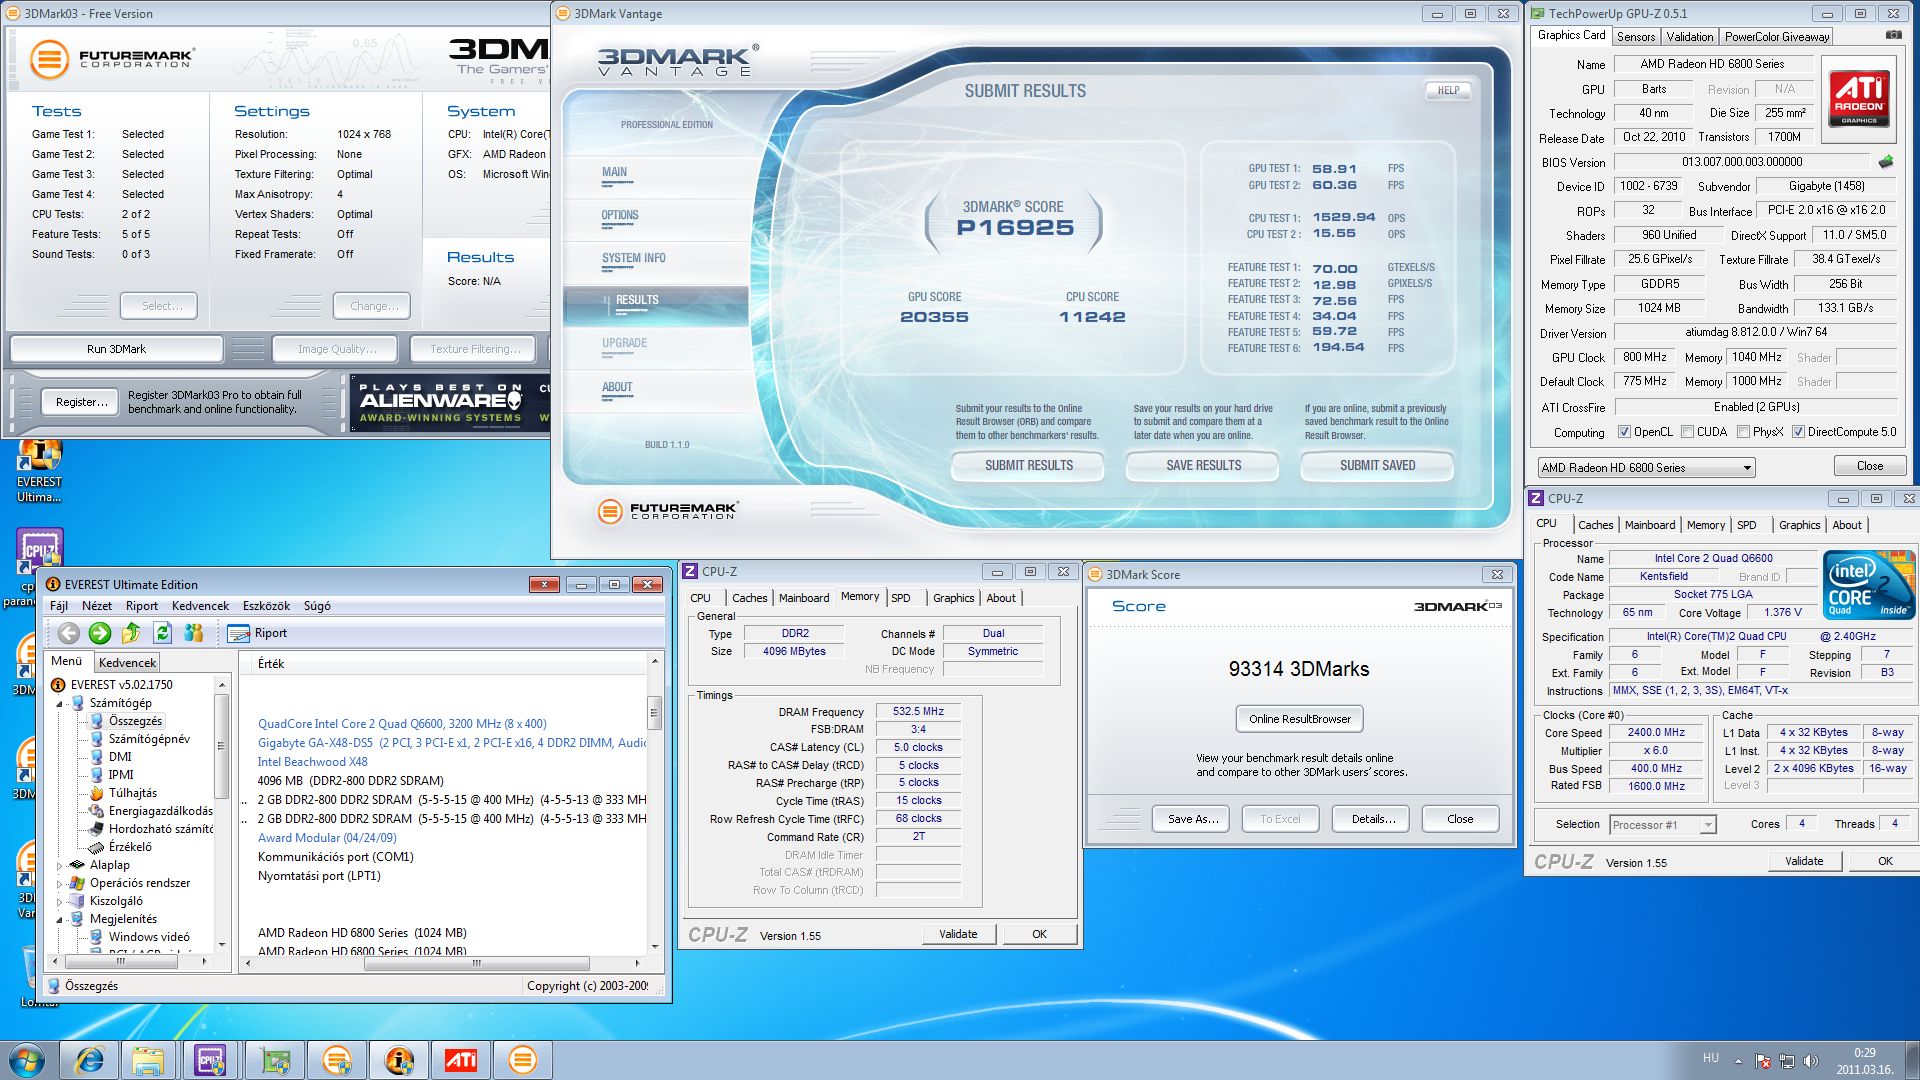Expand the Alaplap tree node in EVEREST
1920x1080 pixels.
point(59,865)
